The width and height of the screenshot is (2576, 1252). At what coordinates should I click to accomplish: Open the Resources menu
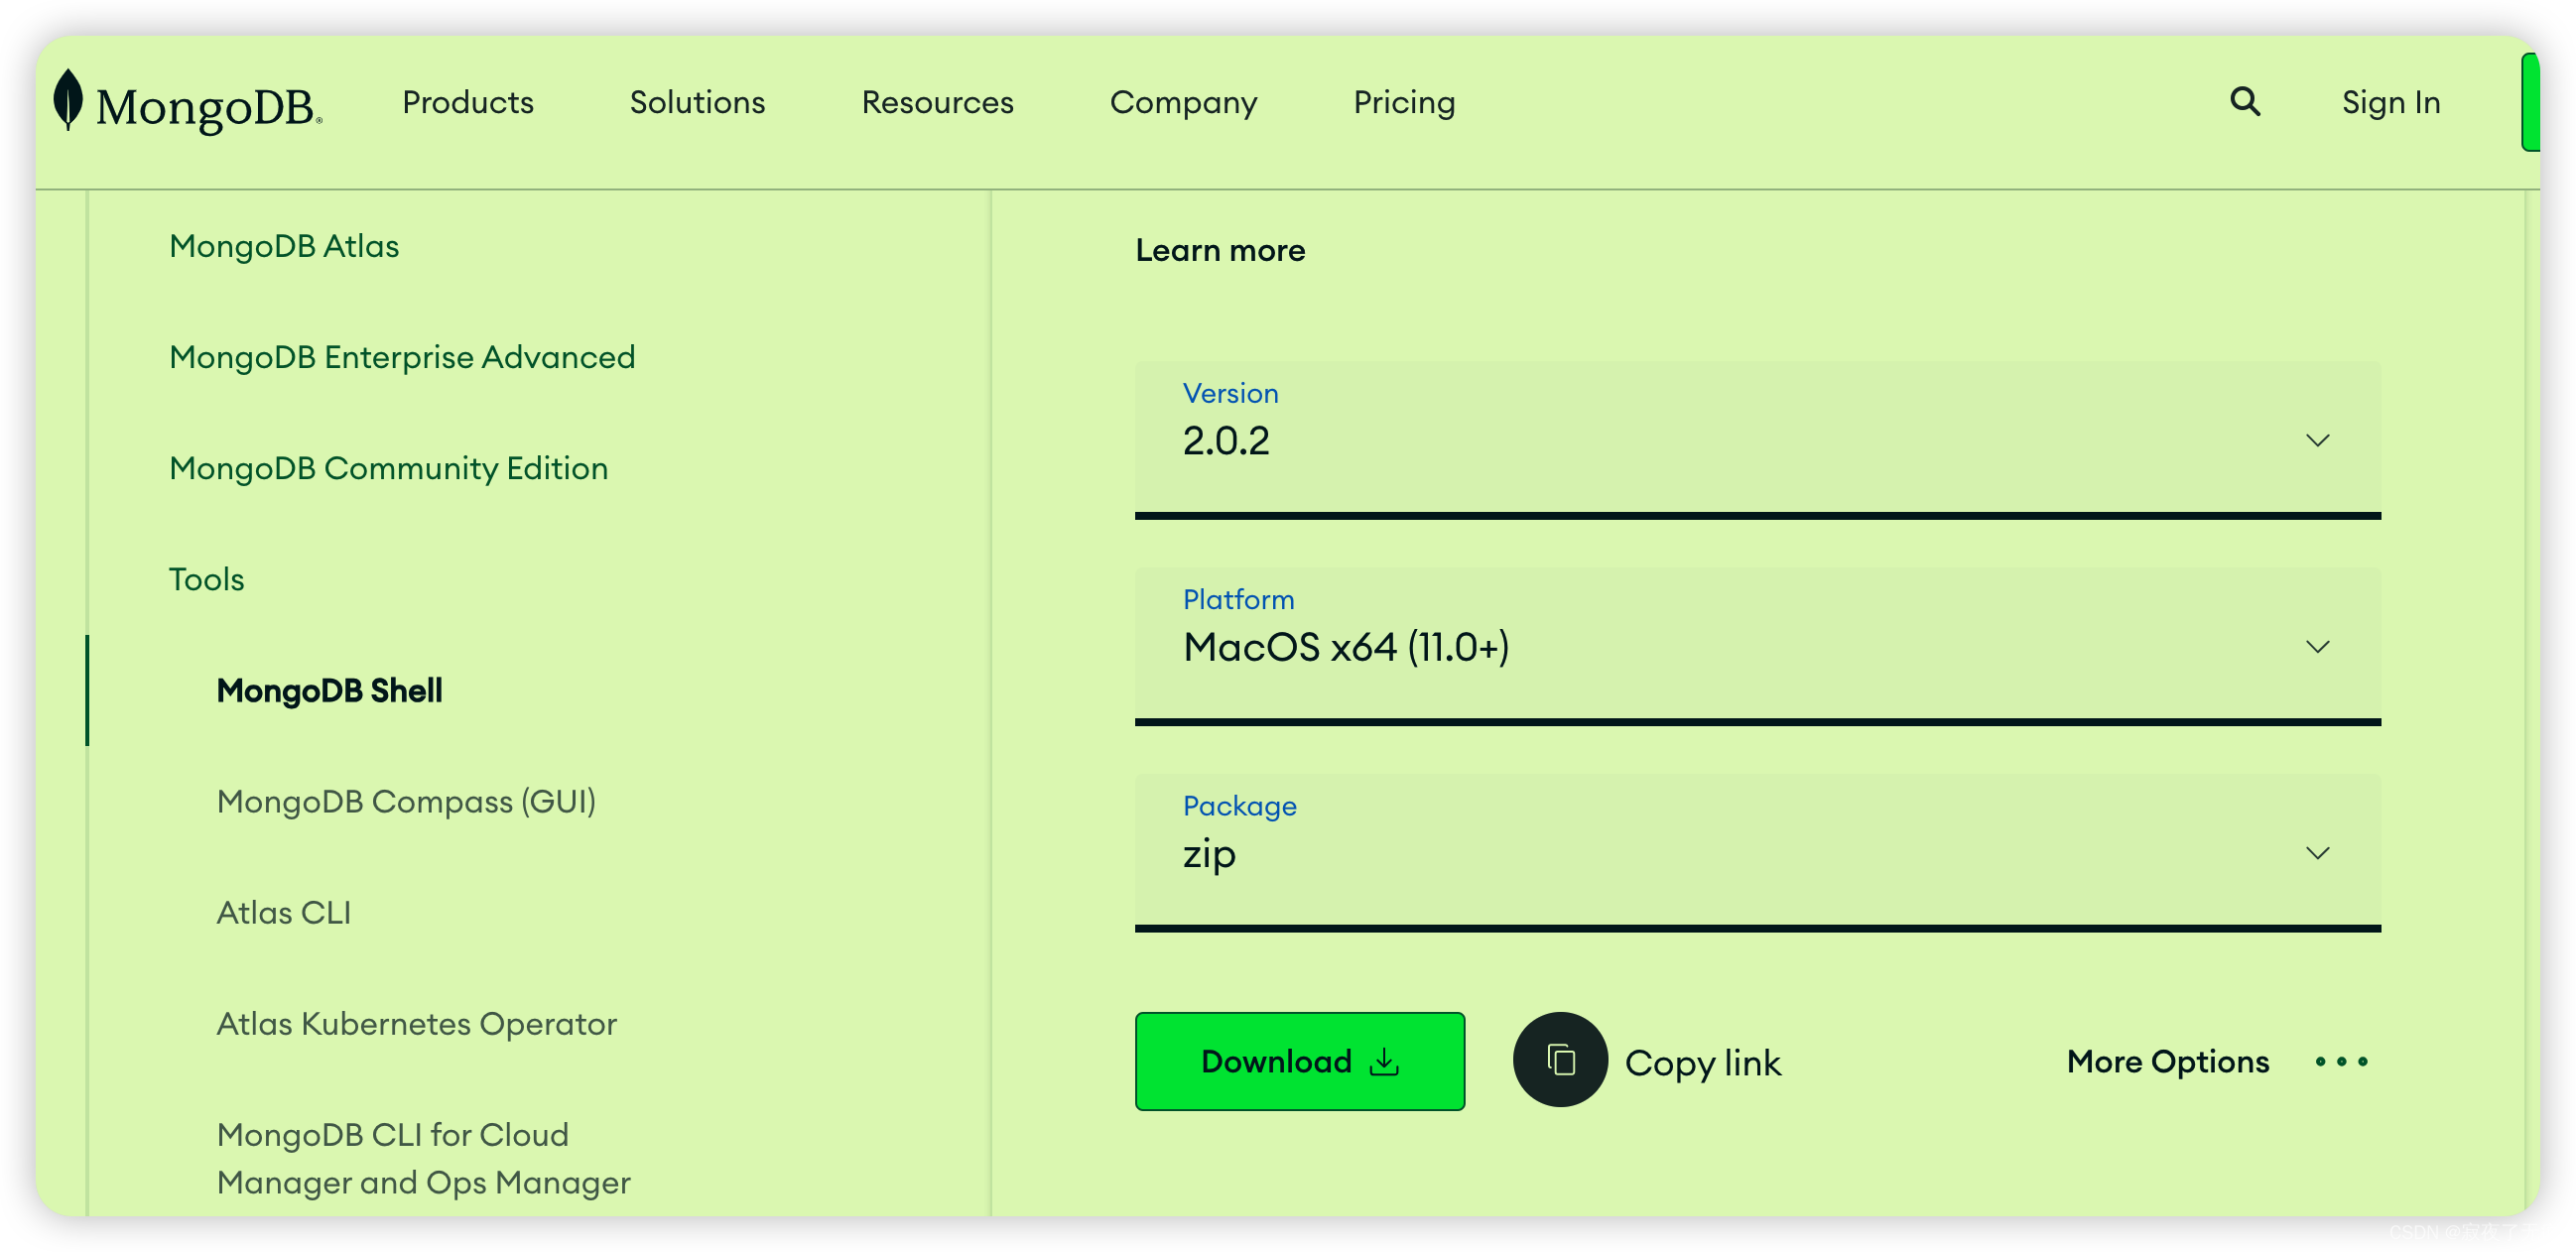click(937, 102)
